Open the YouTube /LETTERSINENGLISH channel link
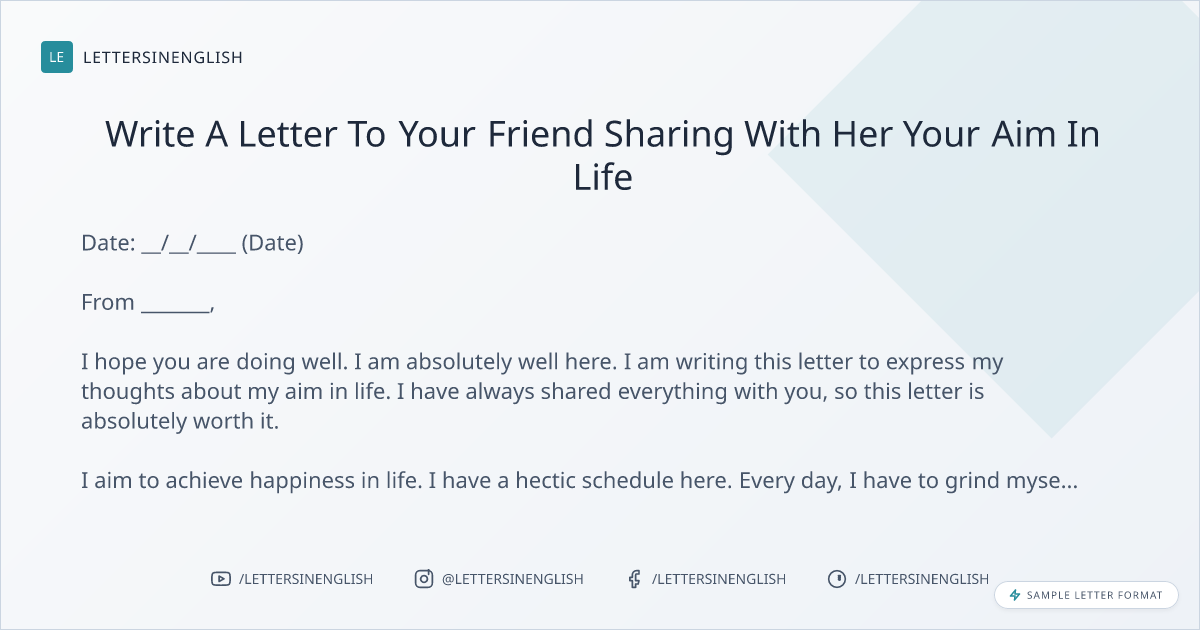This screenshot has height=630, width=1200. click(x=305, y=579)
